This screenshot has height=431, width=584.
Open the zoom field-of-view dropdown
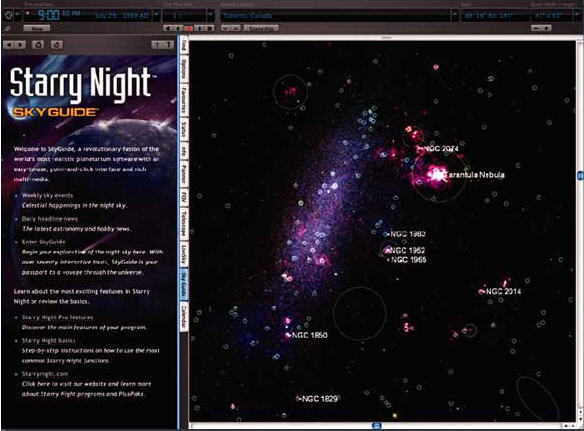point(577,16)
